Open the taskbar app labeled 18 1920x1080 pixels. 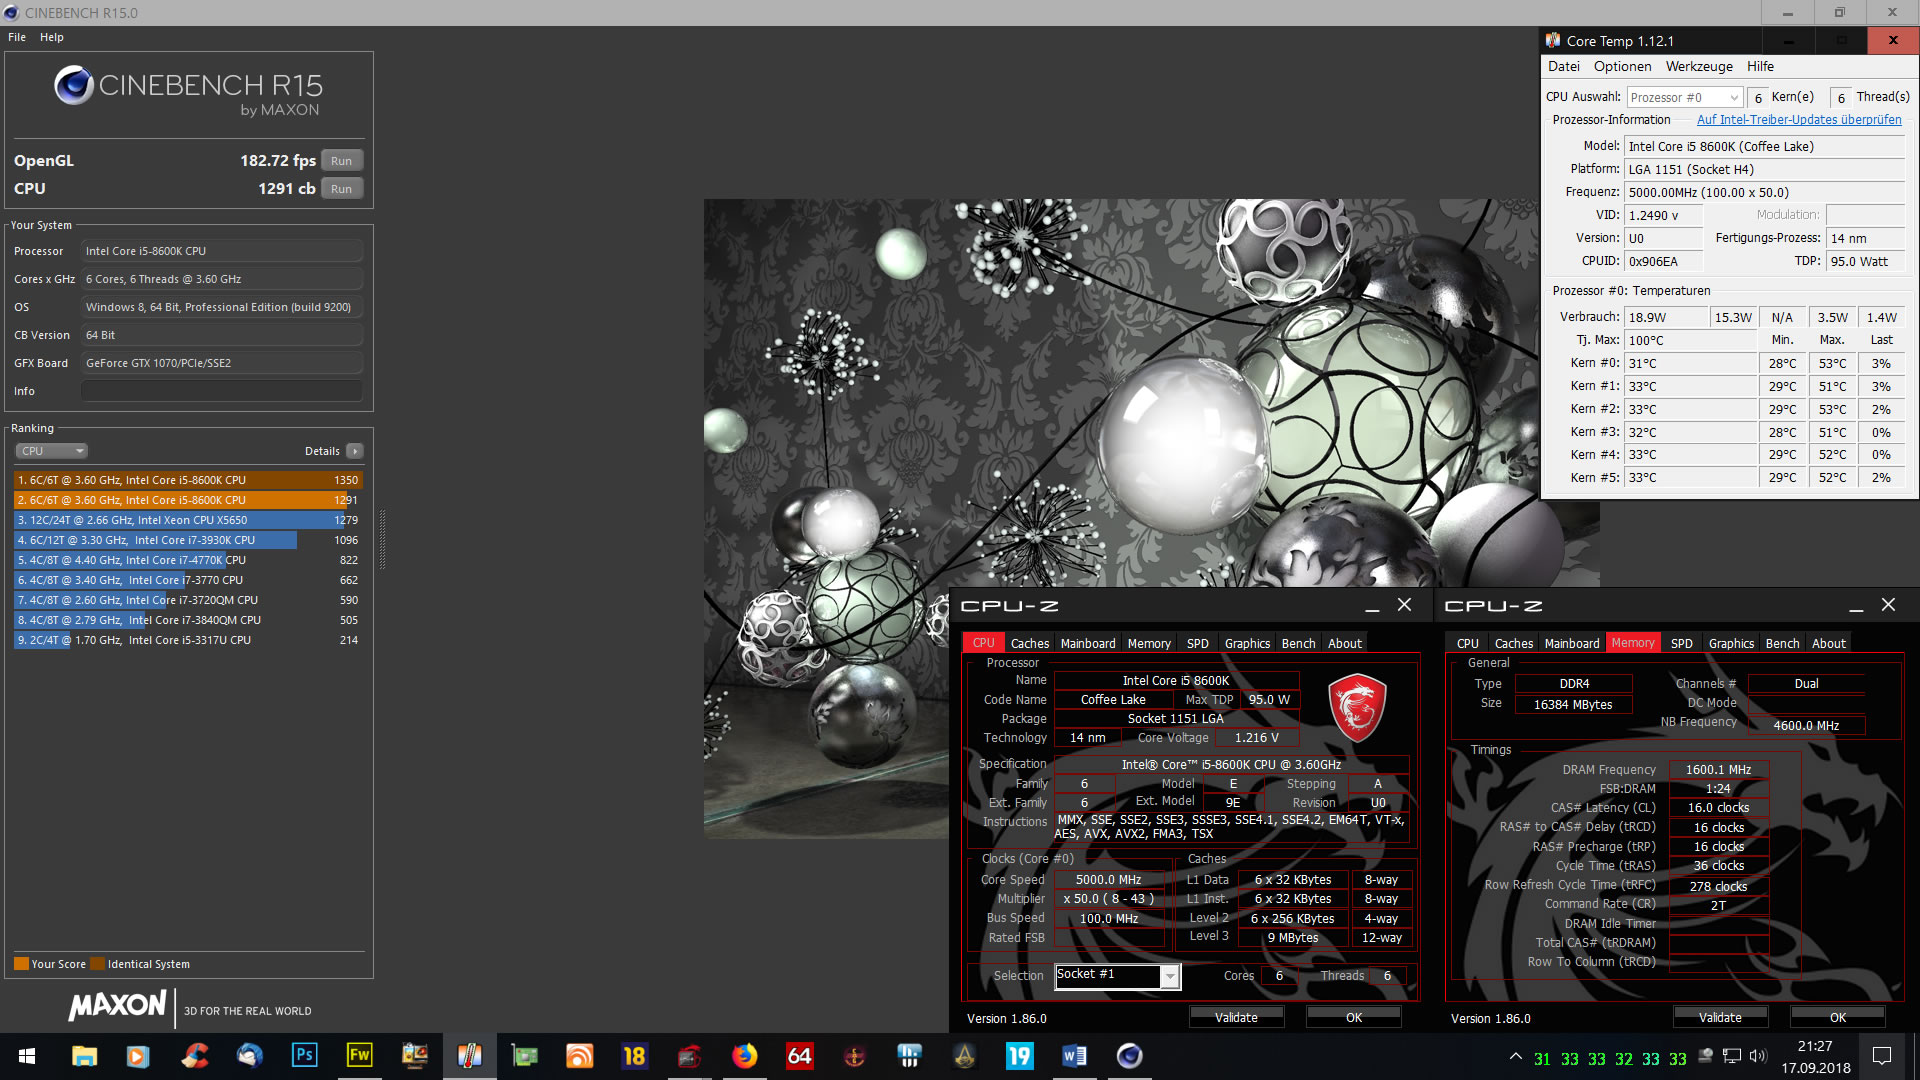pyautogui.click(x=634, y=1056)
